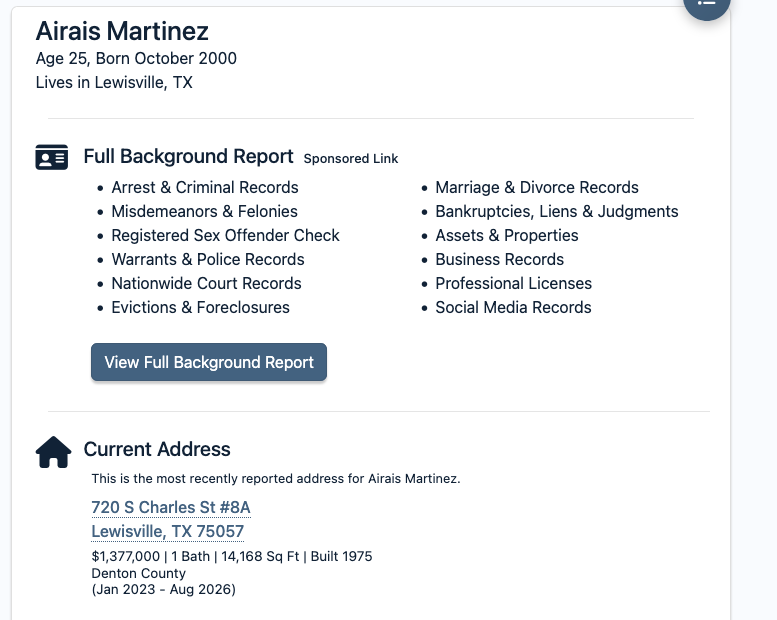Select Marriage & Divorce Records item
This screenshot has height=620, width=777.
537,187
